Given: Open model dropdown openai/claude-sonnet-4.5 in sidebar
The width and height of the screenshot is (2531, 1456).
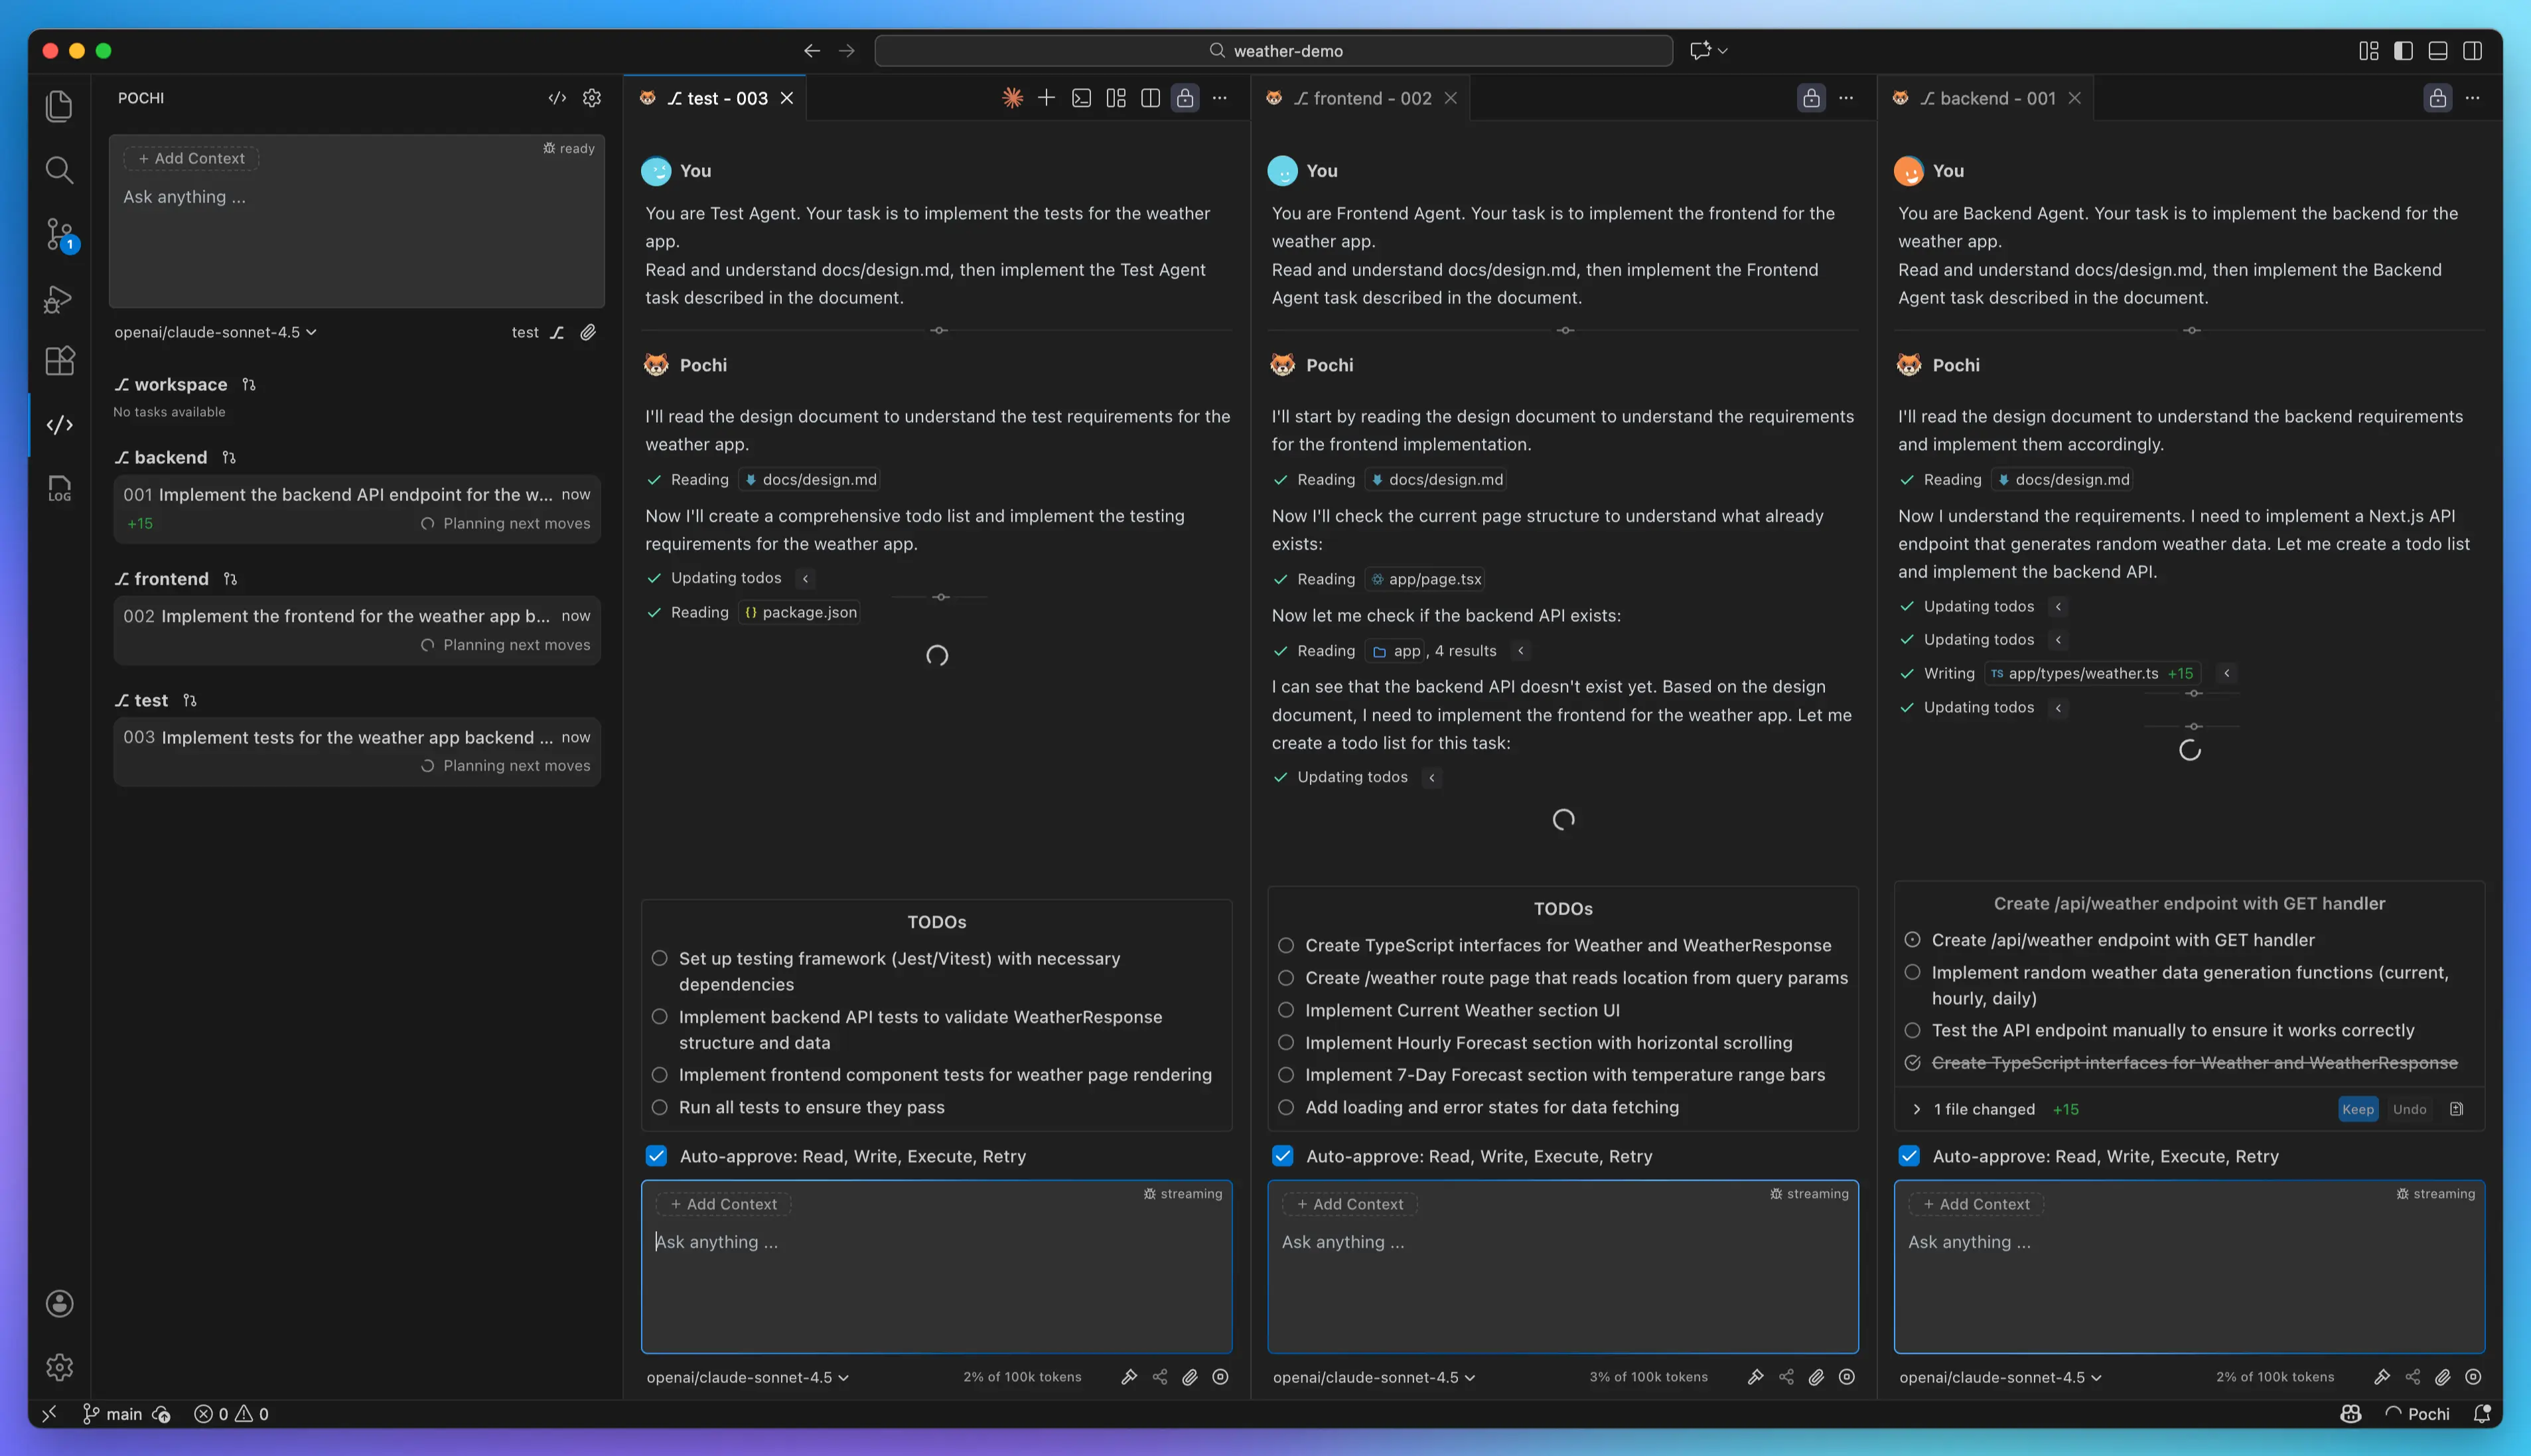Looking at the screenshot, I should (x=215, y=332).
